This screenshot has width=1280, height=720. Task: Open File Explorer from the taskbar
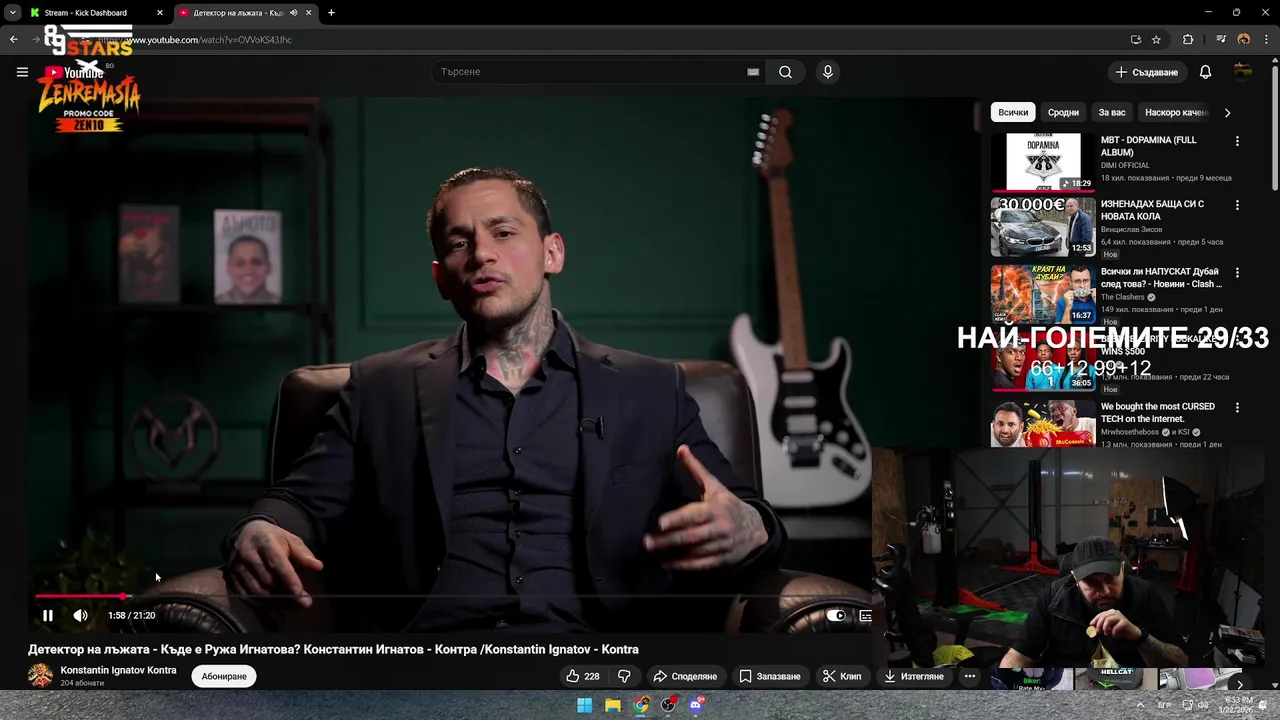coord(613,705)
